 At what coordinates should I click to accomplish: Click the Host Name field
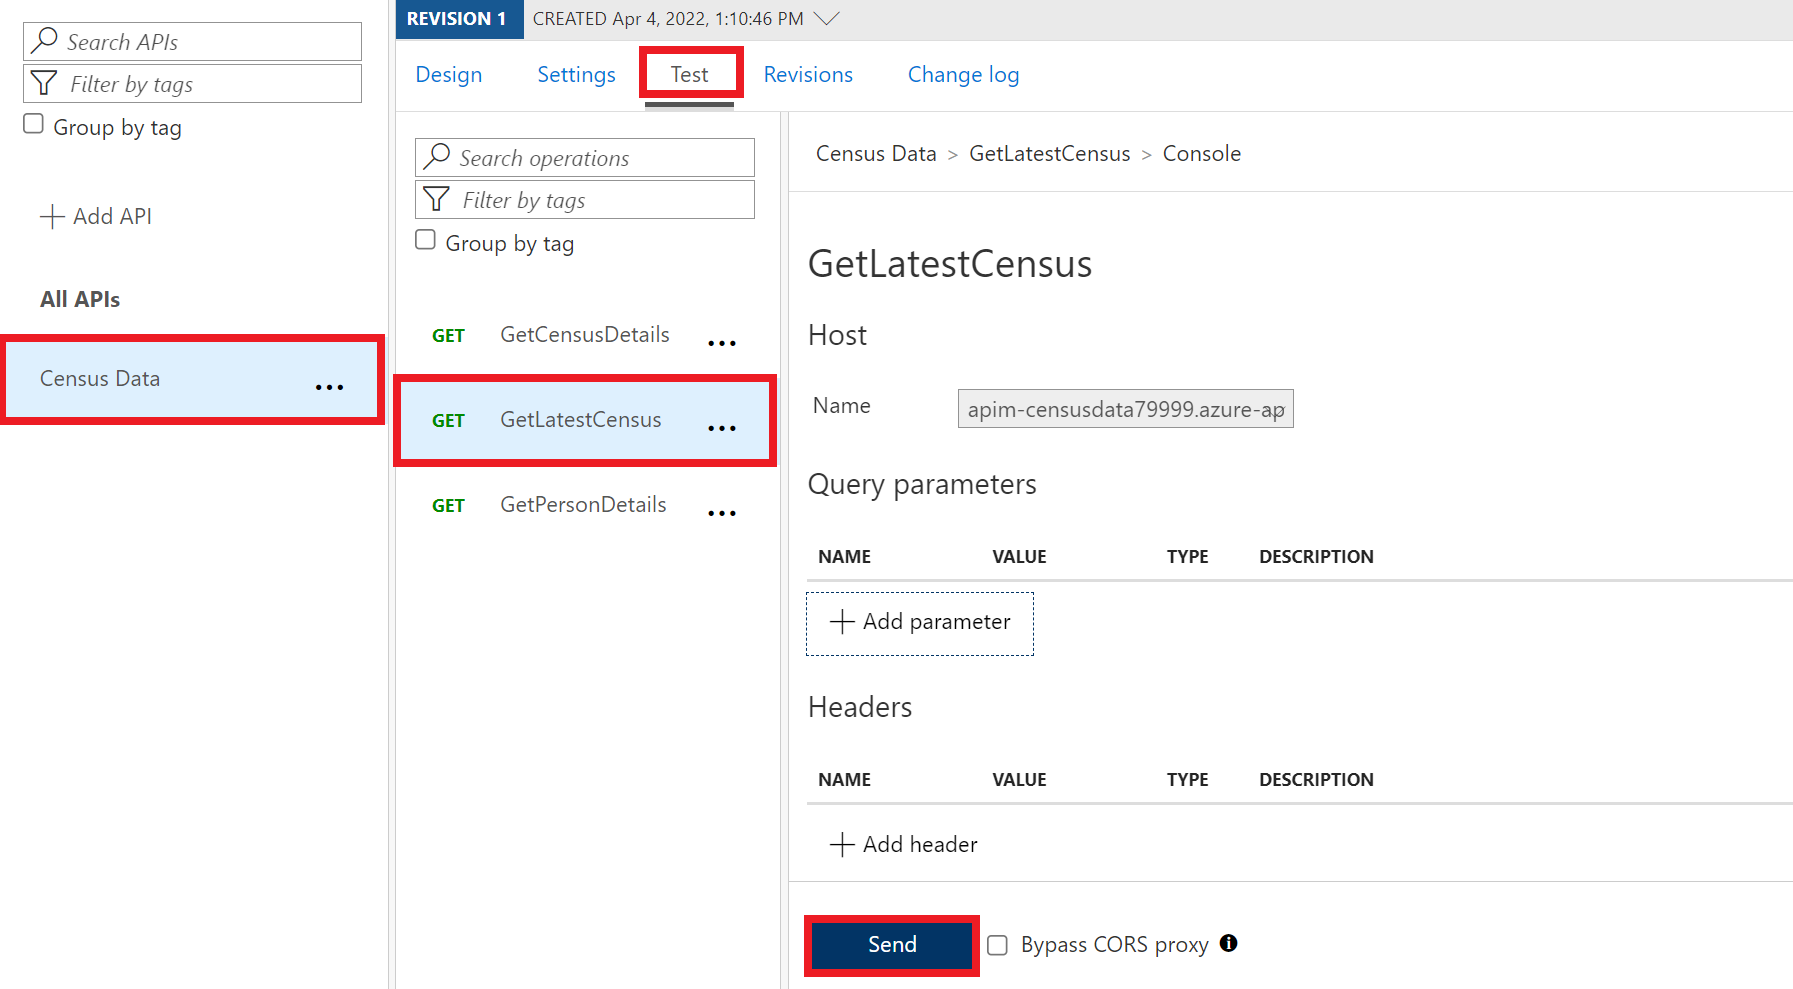(x=1126, y=409)
